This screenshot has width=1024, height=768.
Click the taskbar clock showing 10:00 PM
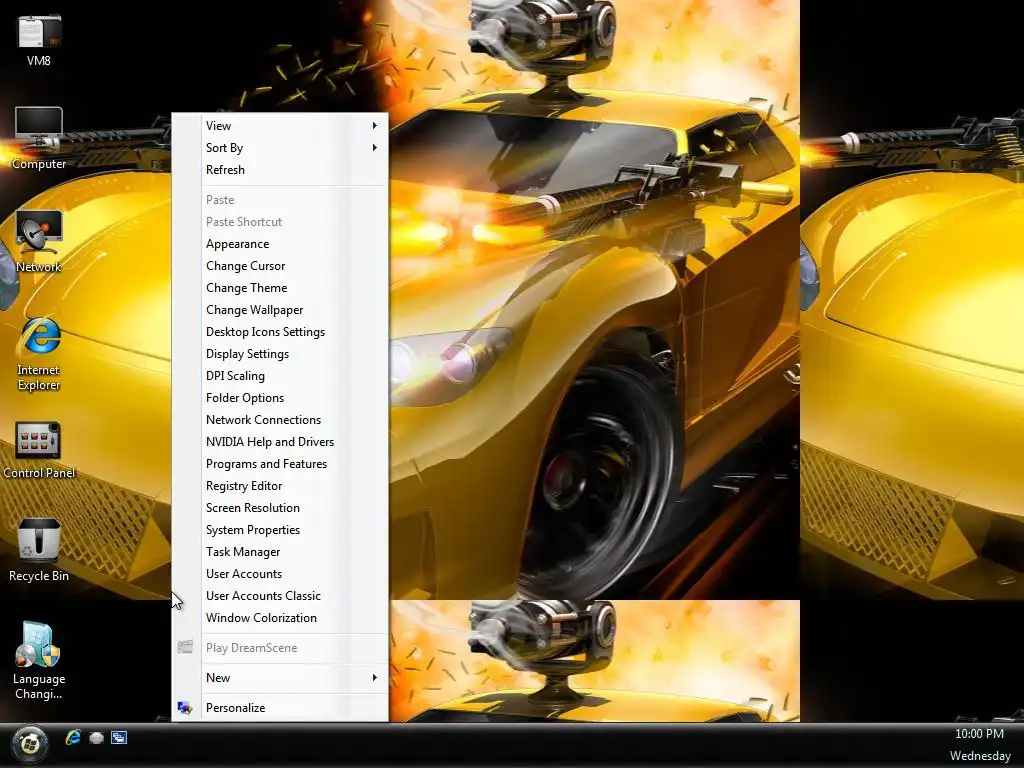pos(979,734)
